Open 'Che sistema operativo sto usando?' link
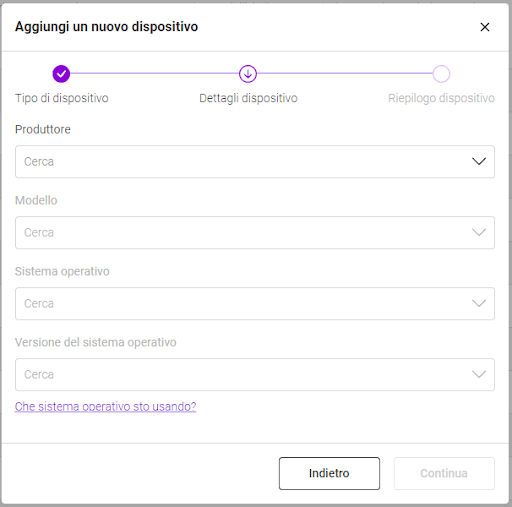The width and height of the screenshot is (512, 507). (x=105, y=407)
